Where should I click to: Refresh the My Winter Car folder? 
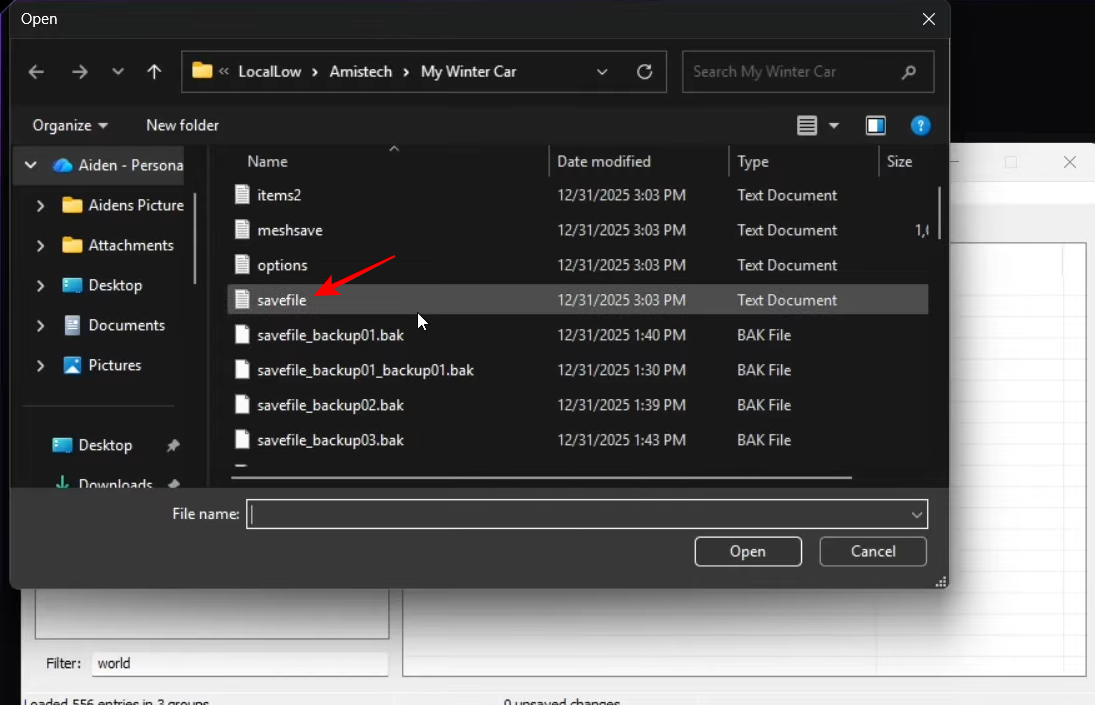click(645, 72)
